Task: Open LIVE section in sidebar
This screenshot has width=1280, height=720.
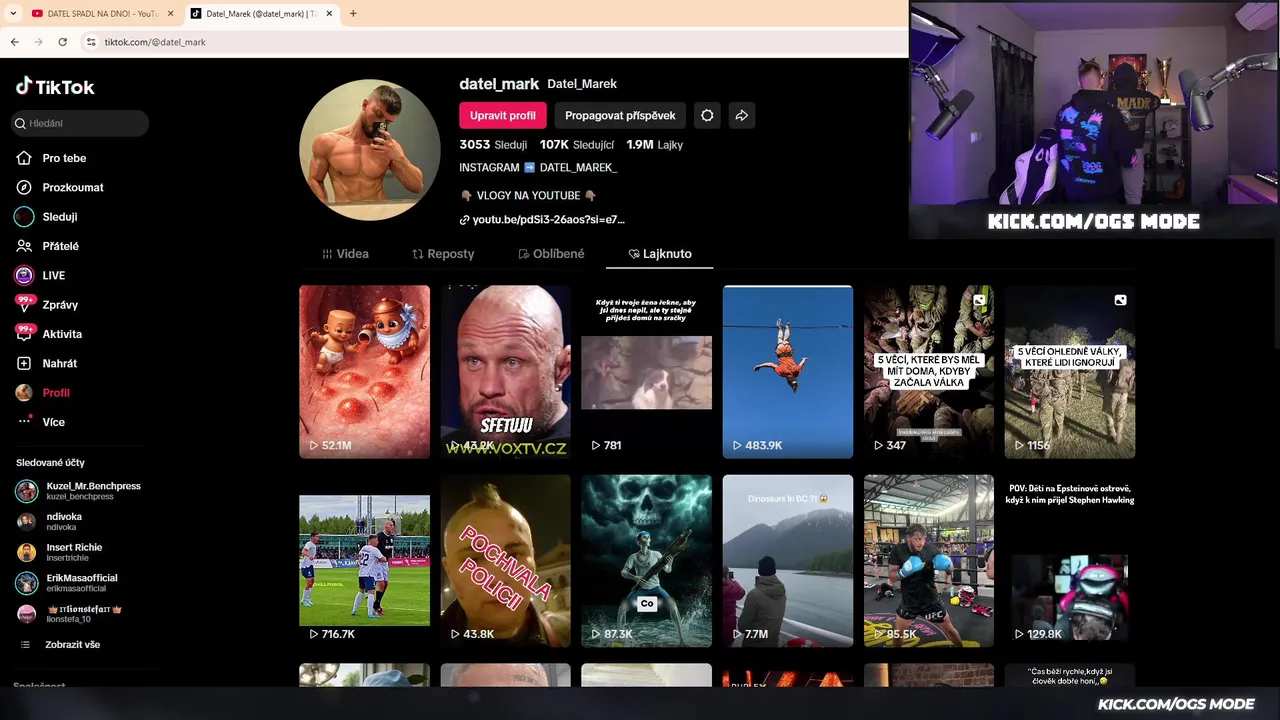Action: [x=40, y=275]
